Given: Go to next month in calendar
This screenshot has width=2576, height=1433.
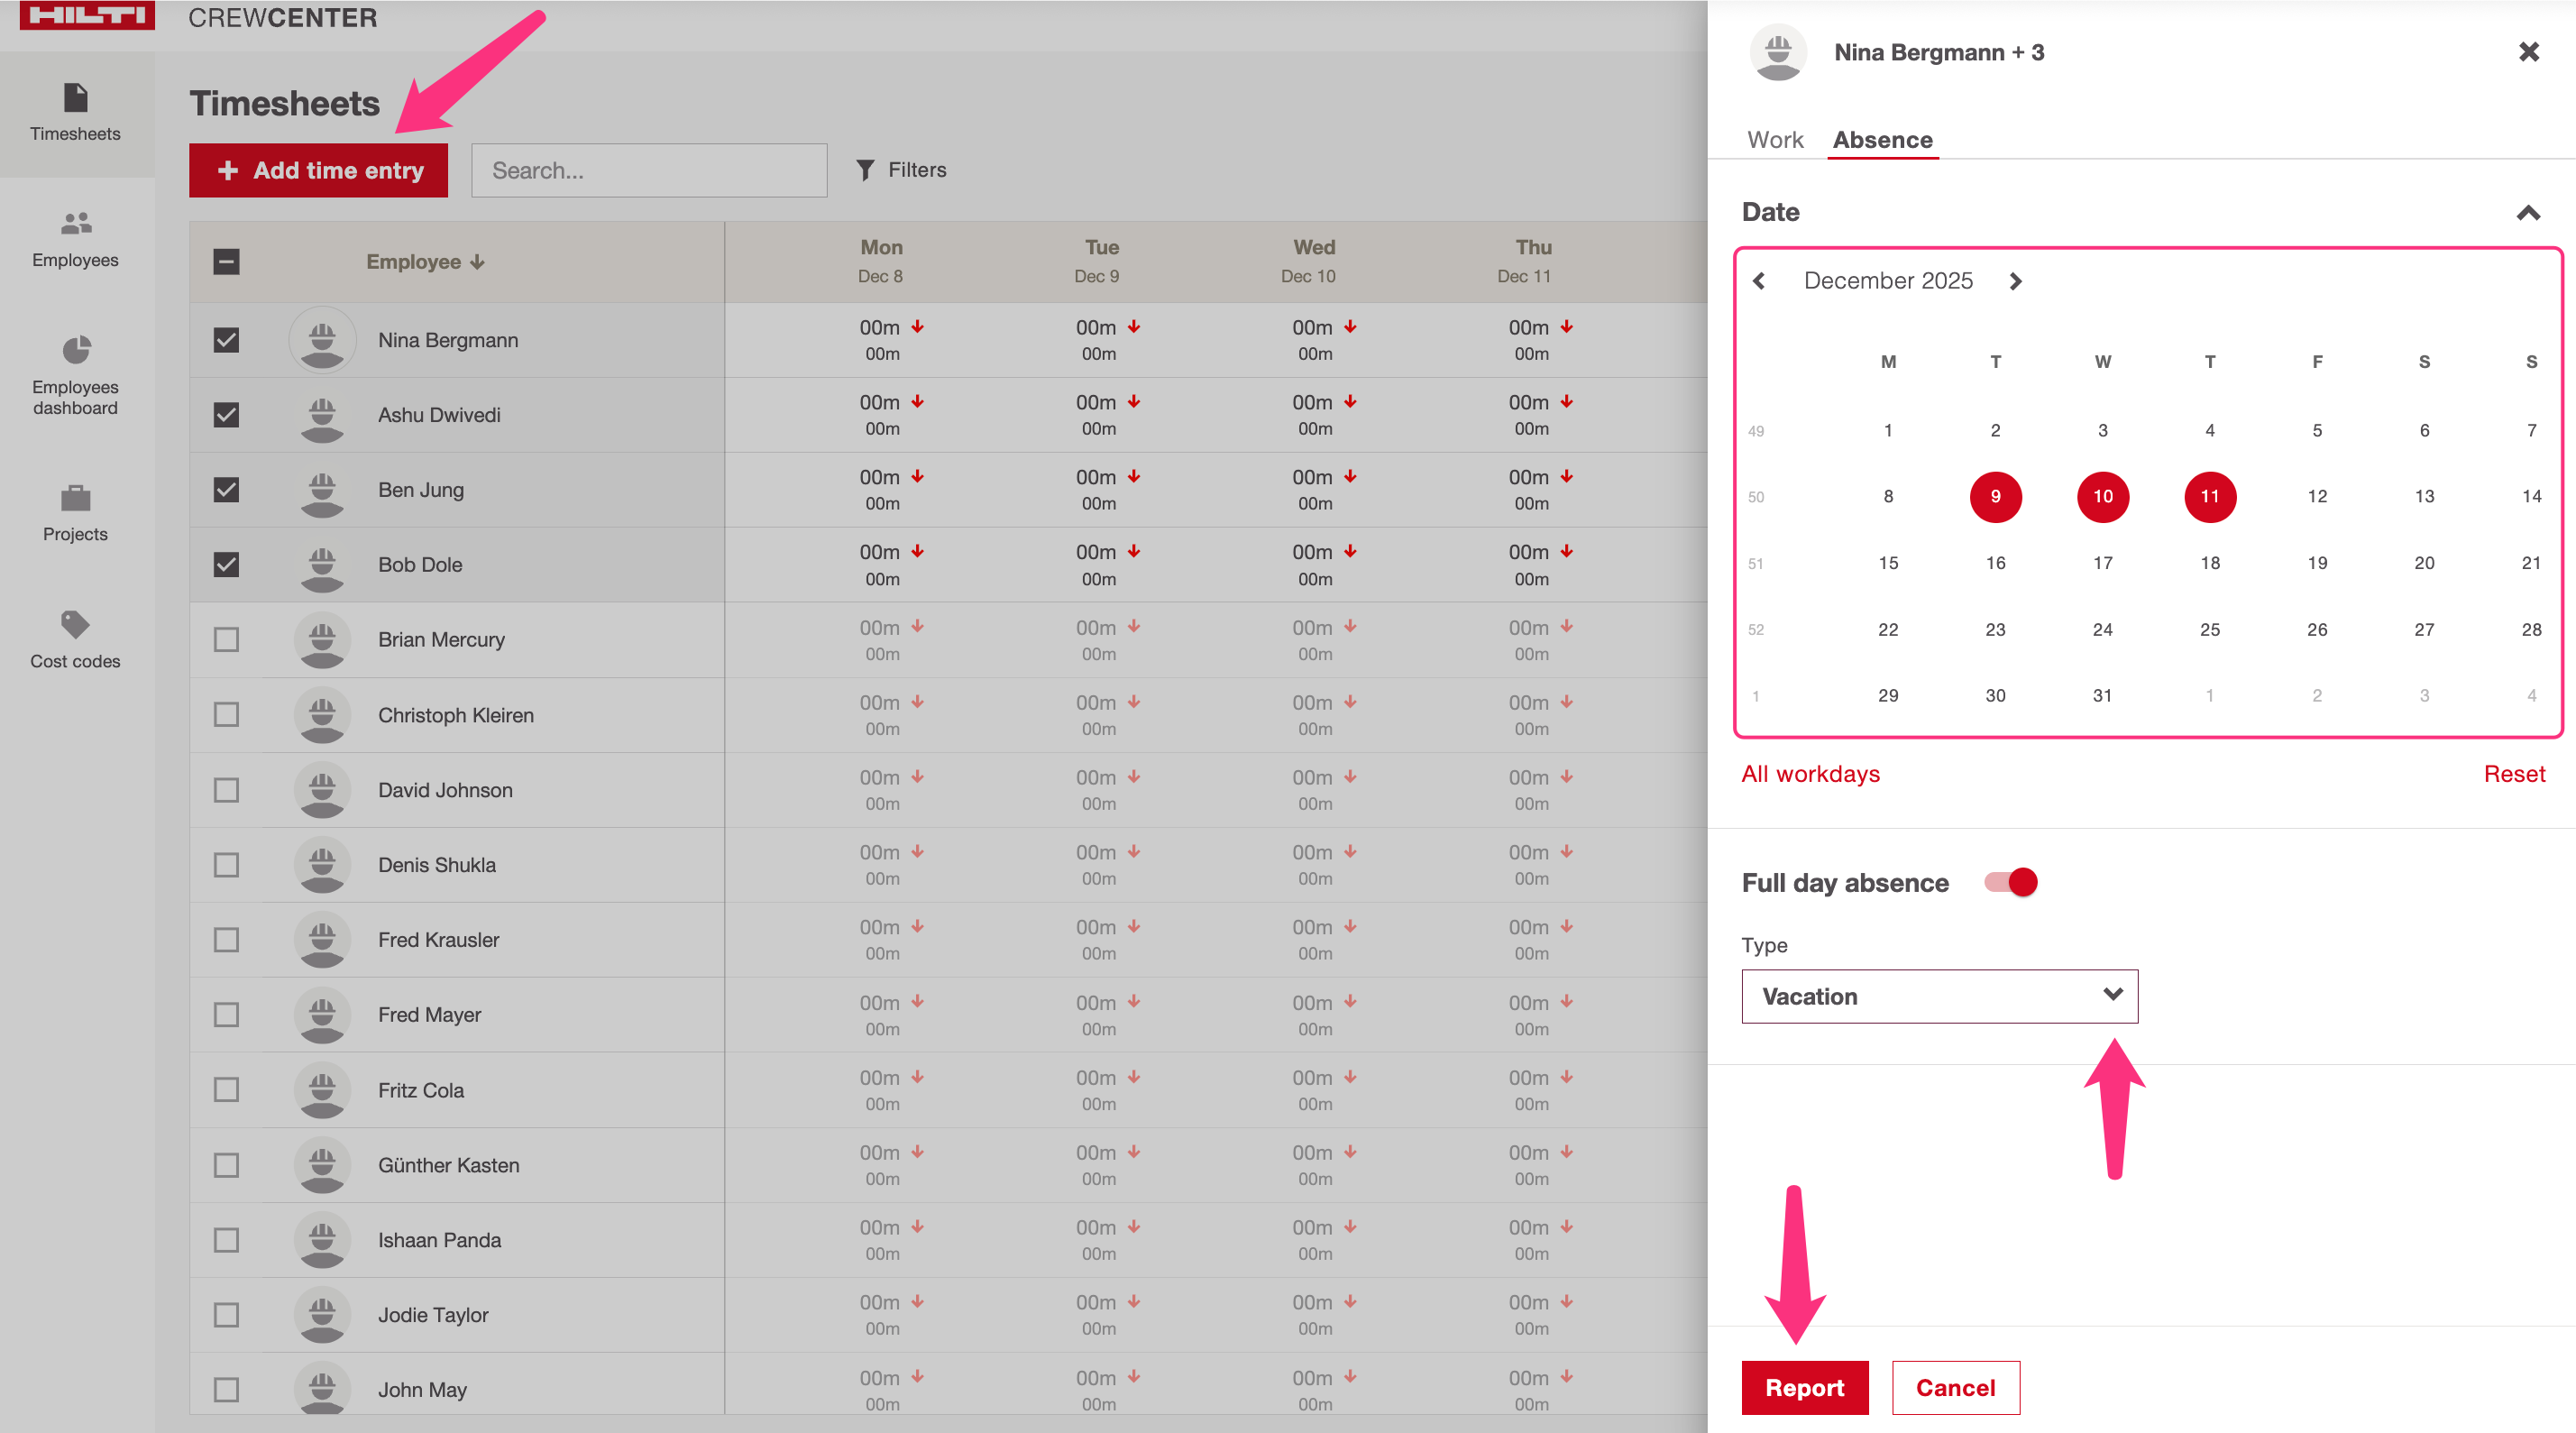Looking at the screenshot, I should coord(2015,282).
